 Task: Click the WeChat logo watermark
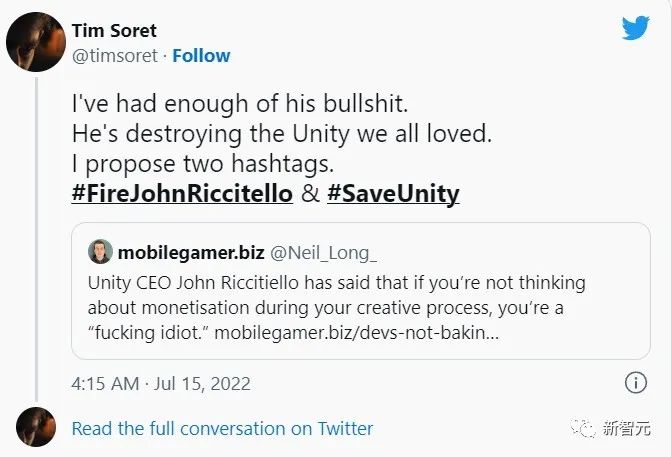coord(583,428)
